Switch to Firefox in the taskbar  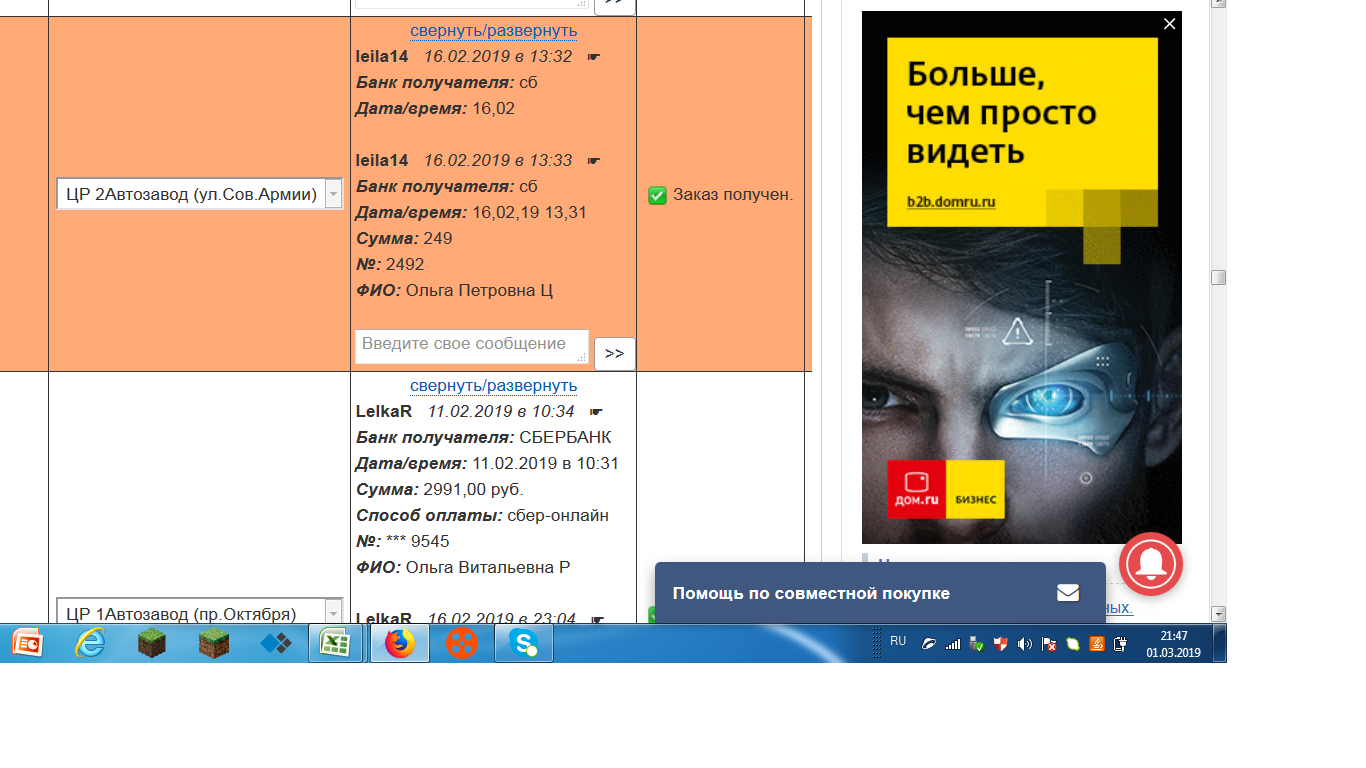(399, 644)
